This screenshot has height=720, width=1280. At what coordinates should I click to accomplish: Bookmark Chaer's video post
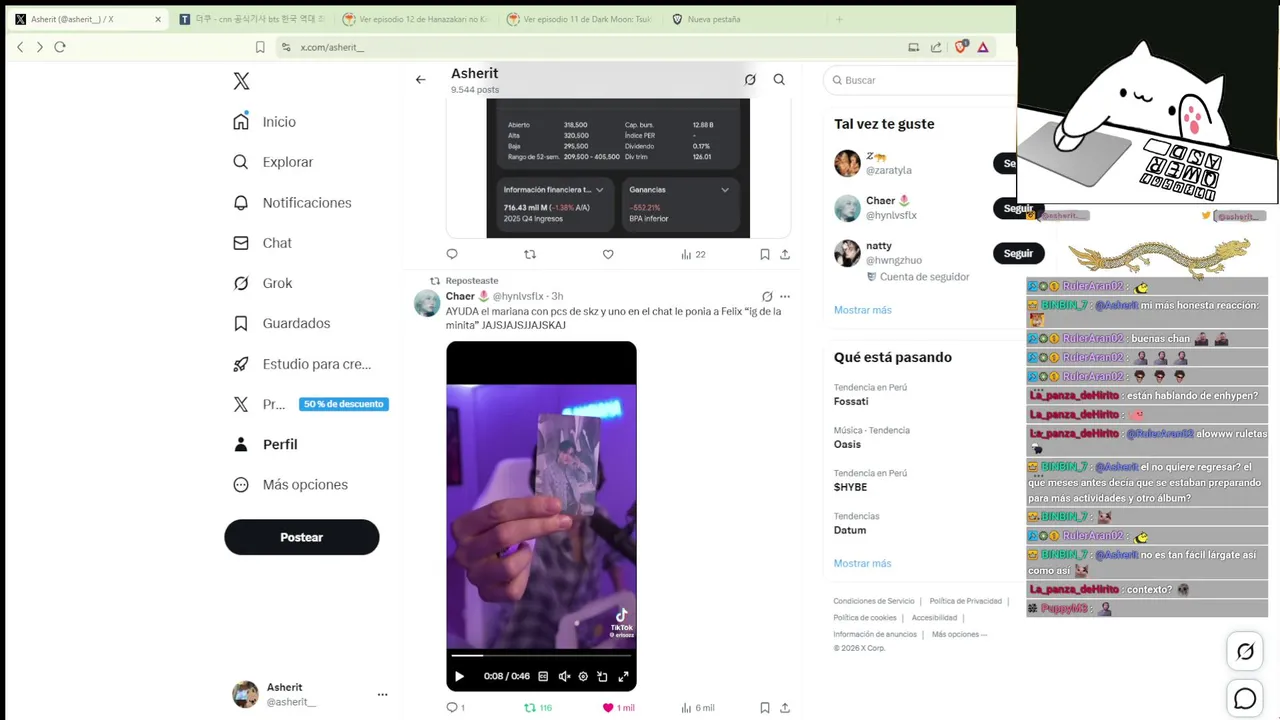(x=764, y=707)
